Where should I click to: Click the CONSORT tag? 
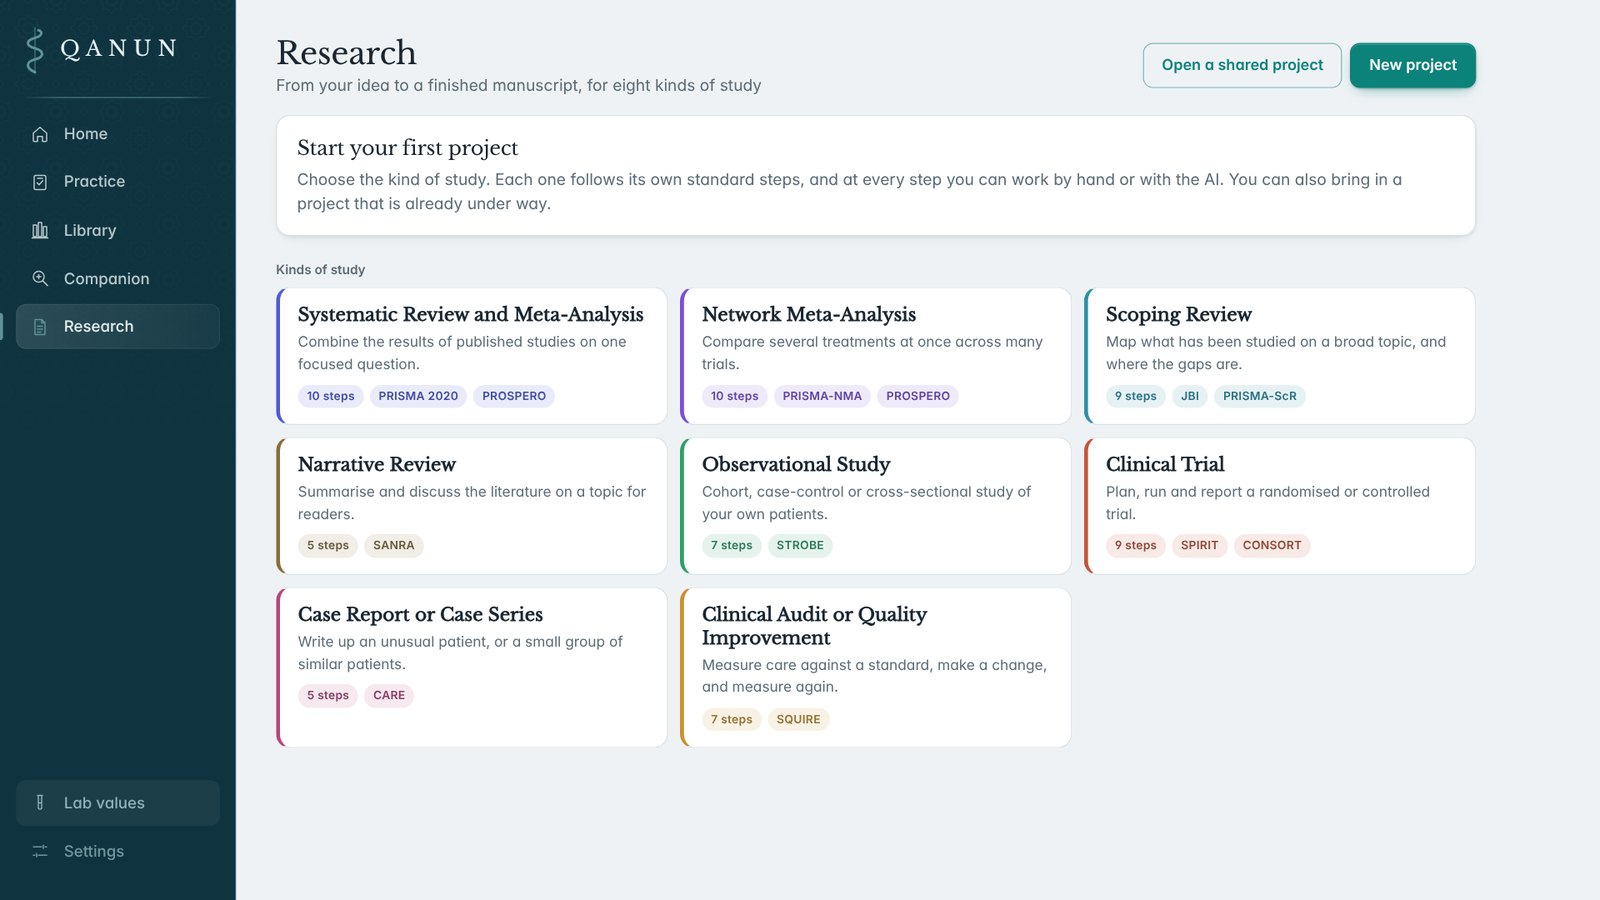point(1272,546)
